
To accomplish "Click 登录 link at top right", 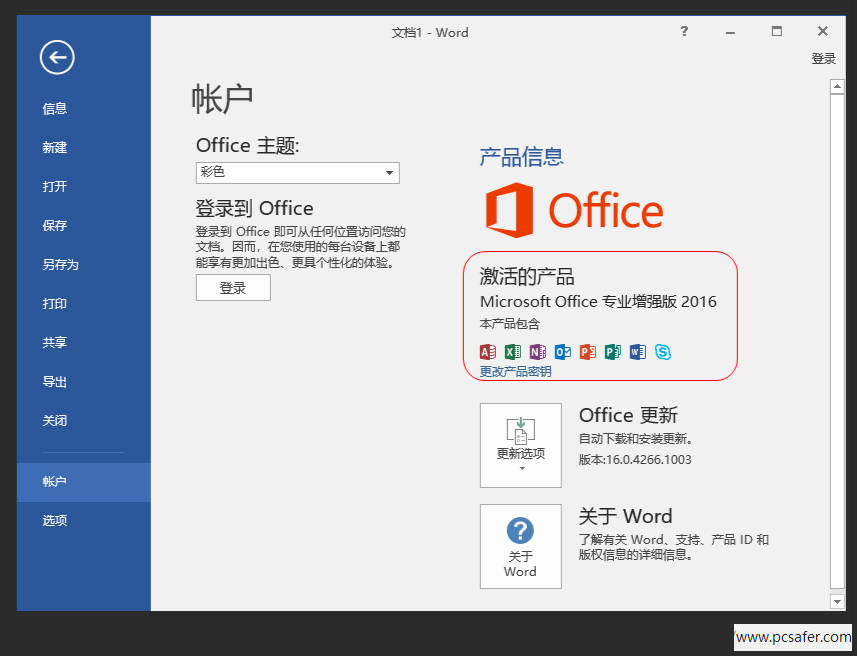I will click(823, 58).
